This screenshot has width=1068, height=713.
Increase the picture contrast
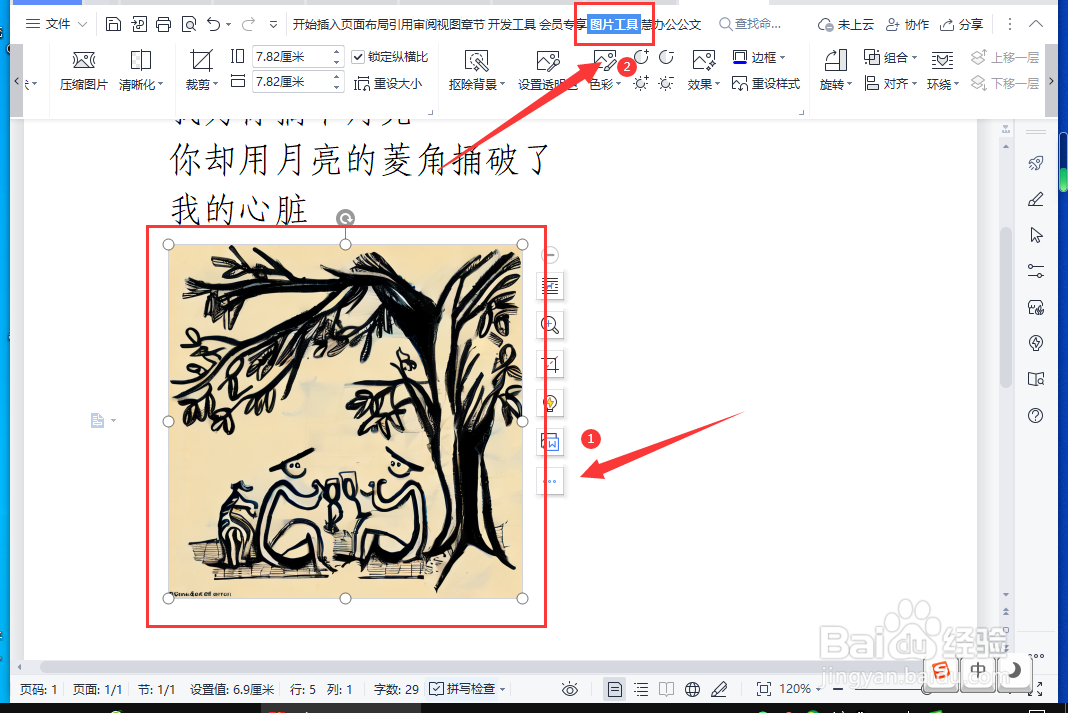[x=641, y=57]
